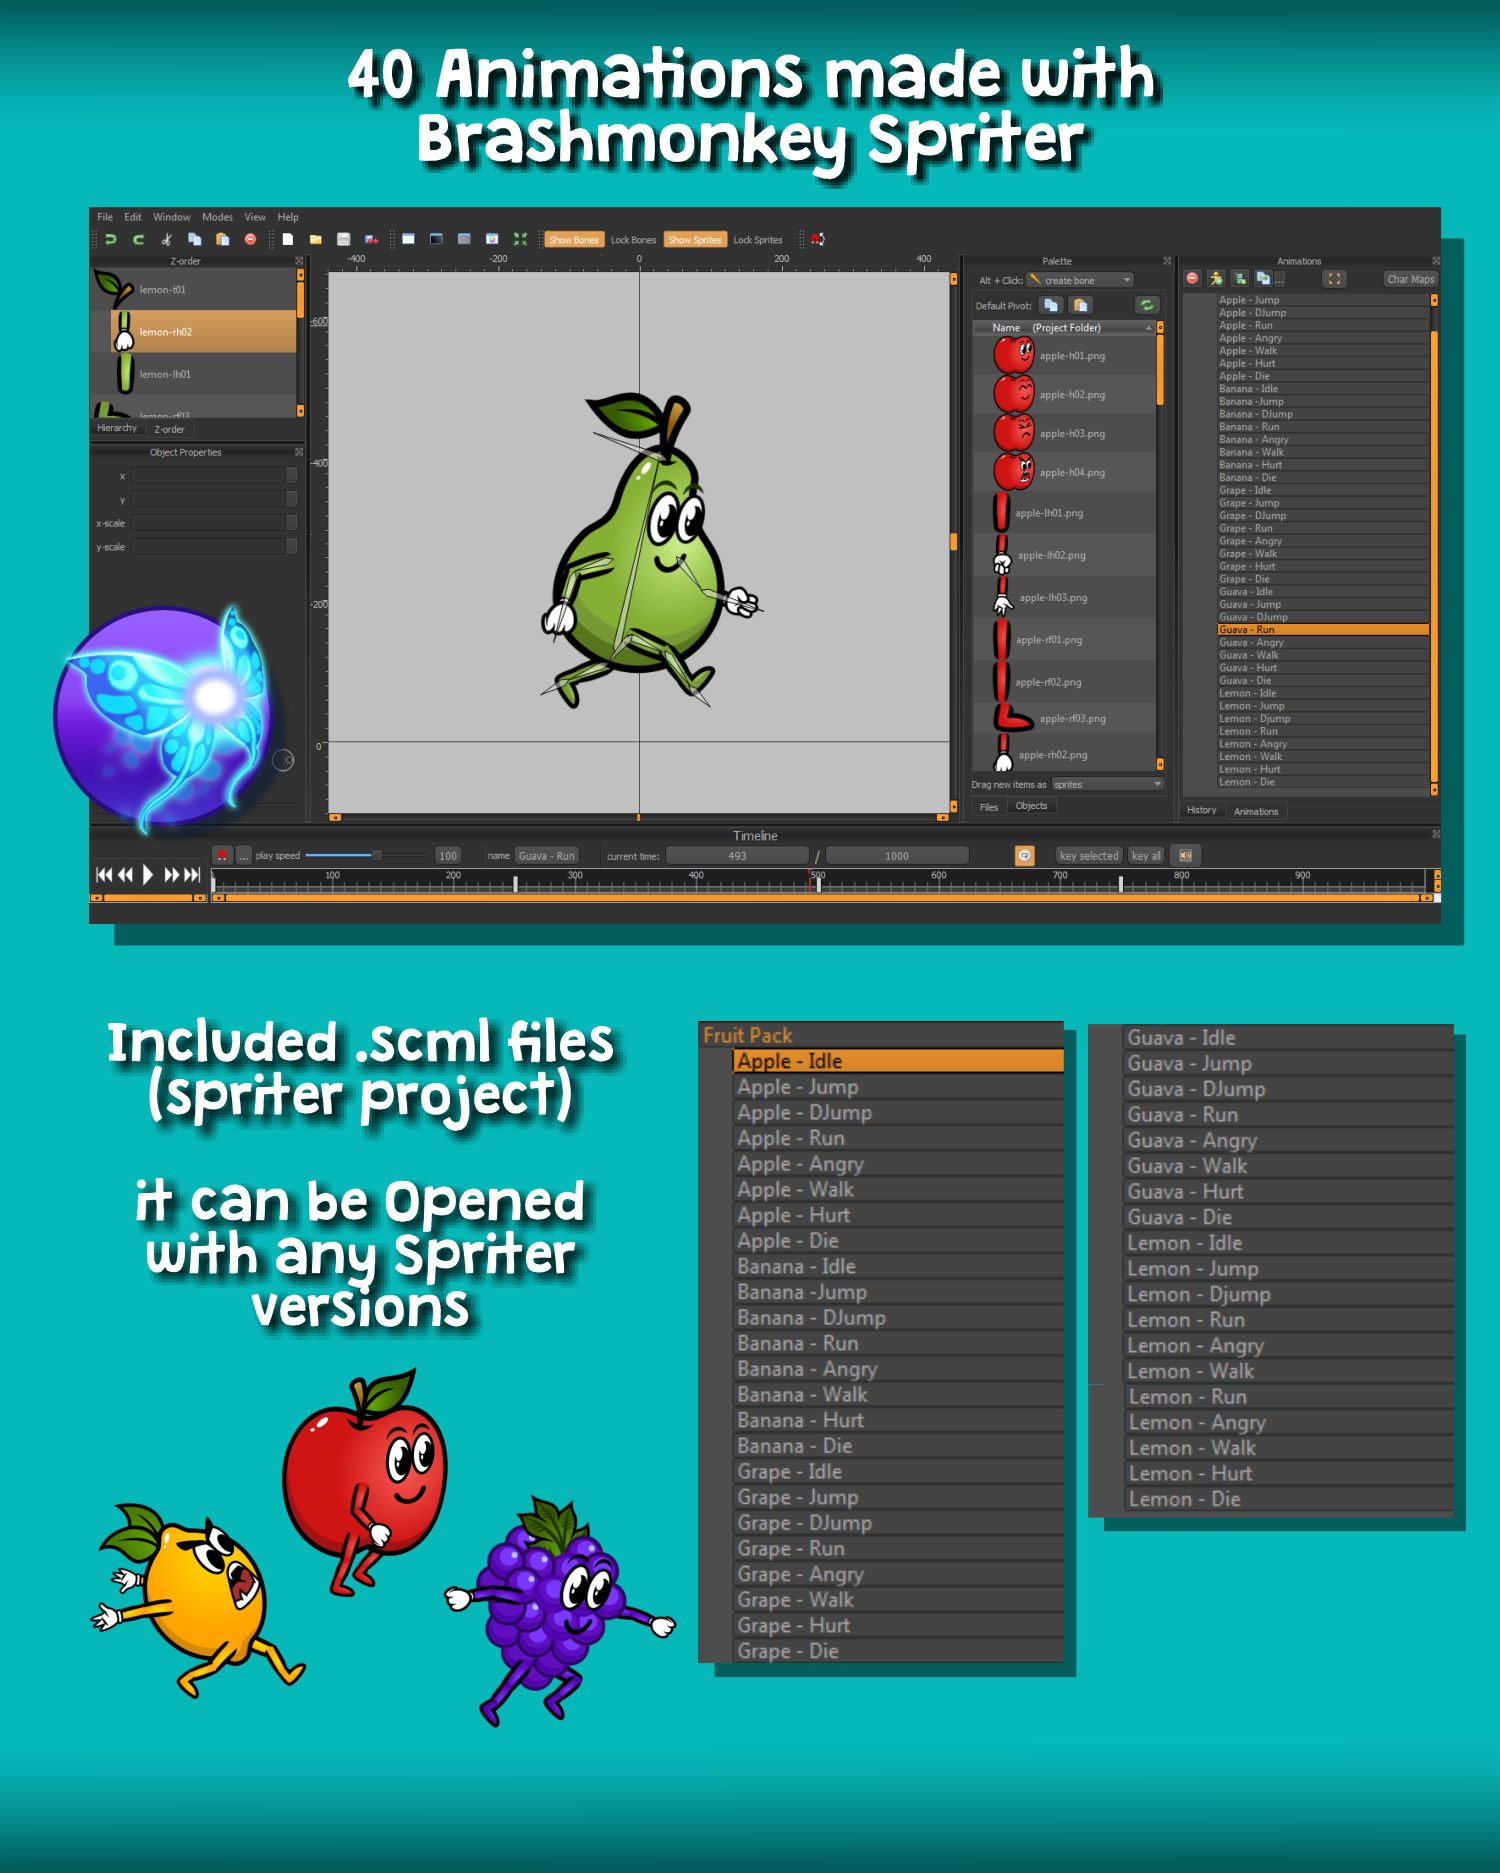Open the Modes menu
This screenshot has width=1500, height=1873.
217,217
